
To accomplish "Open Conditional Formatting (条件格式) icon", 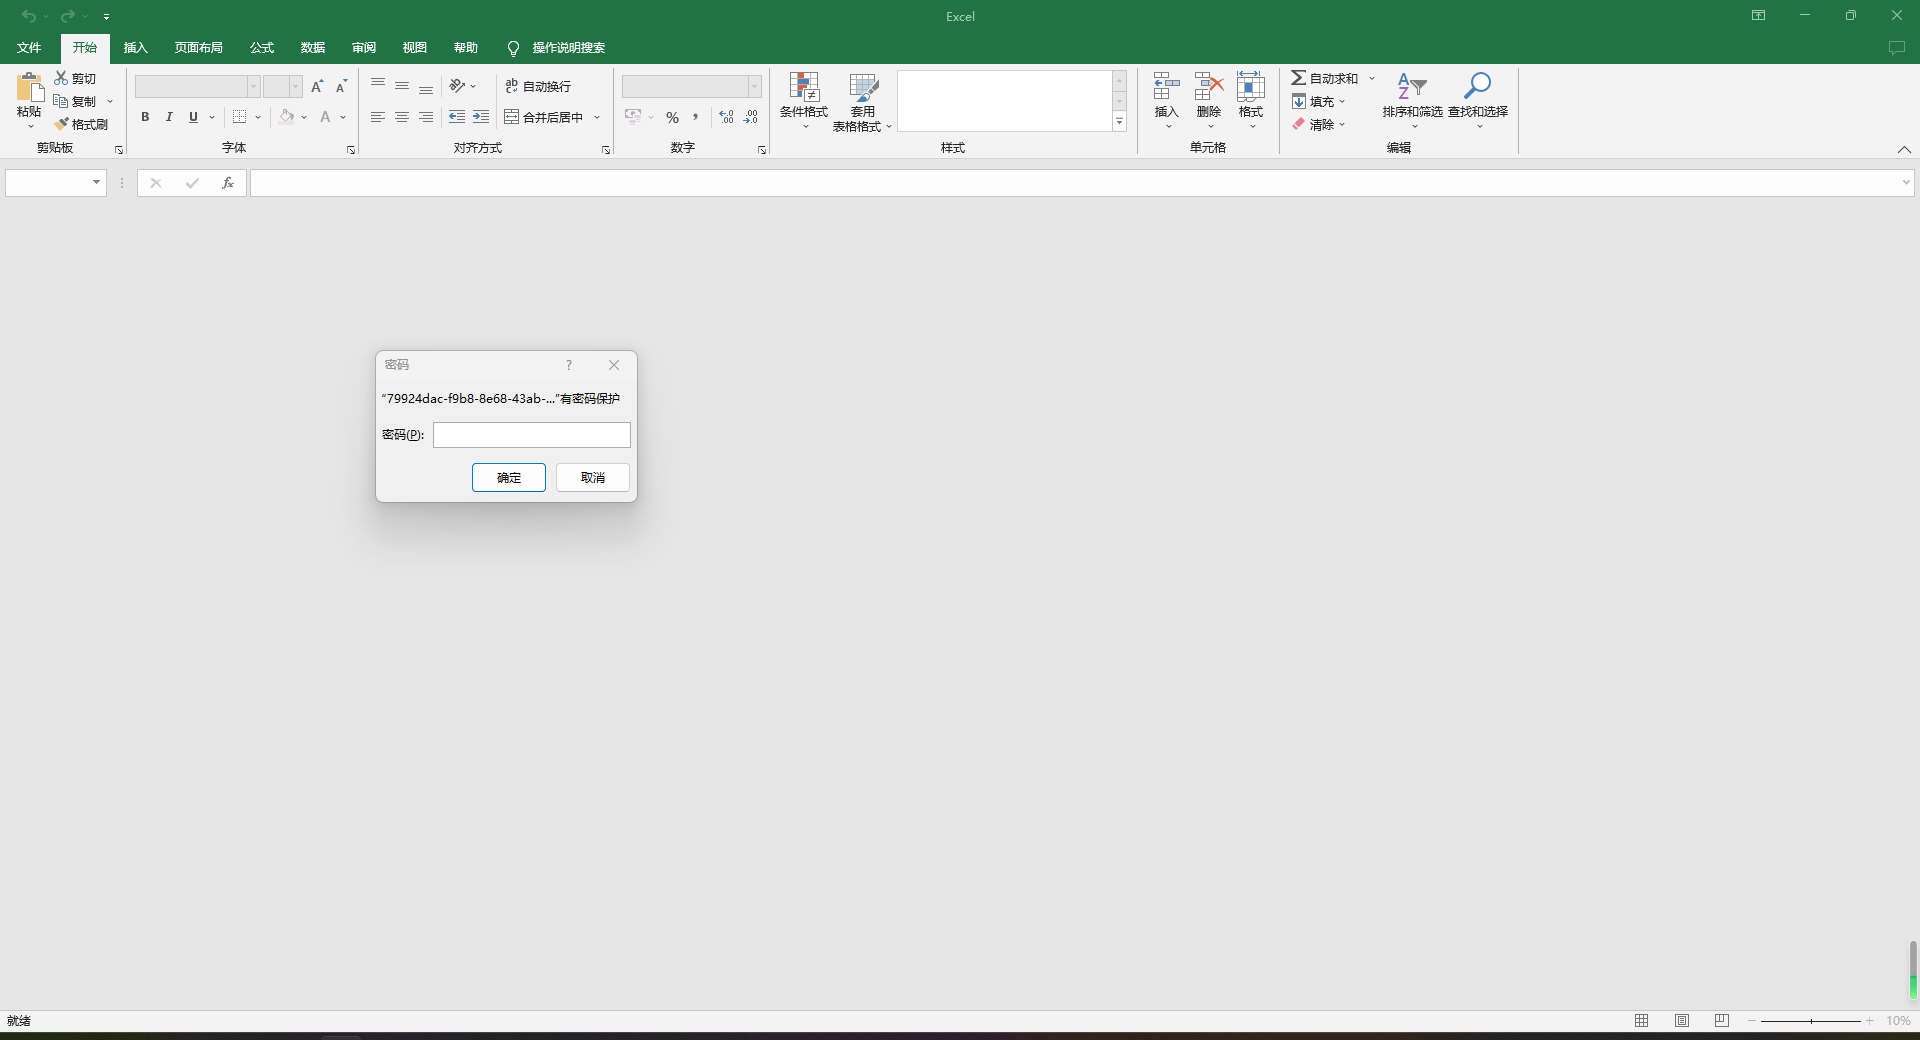I will (804, 88).
